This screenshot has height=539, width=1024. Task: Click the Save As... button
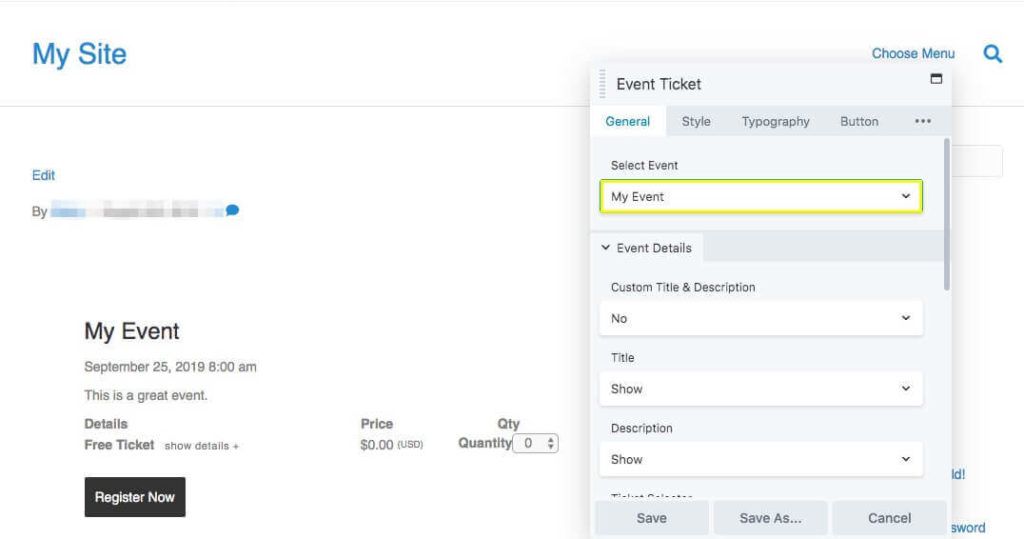(x=769, y=518)
